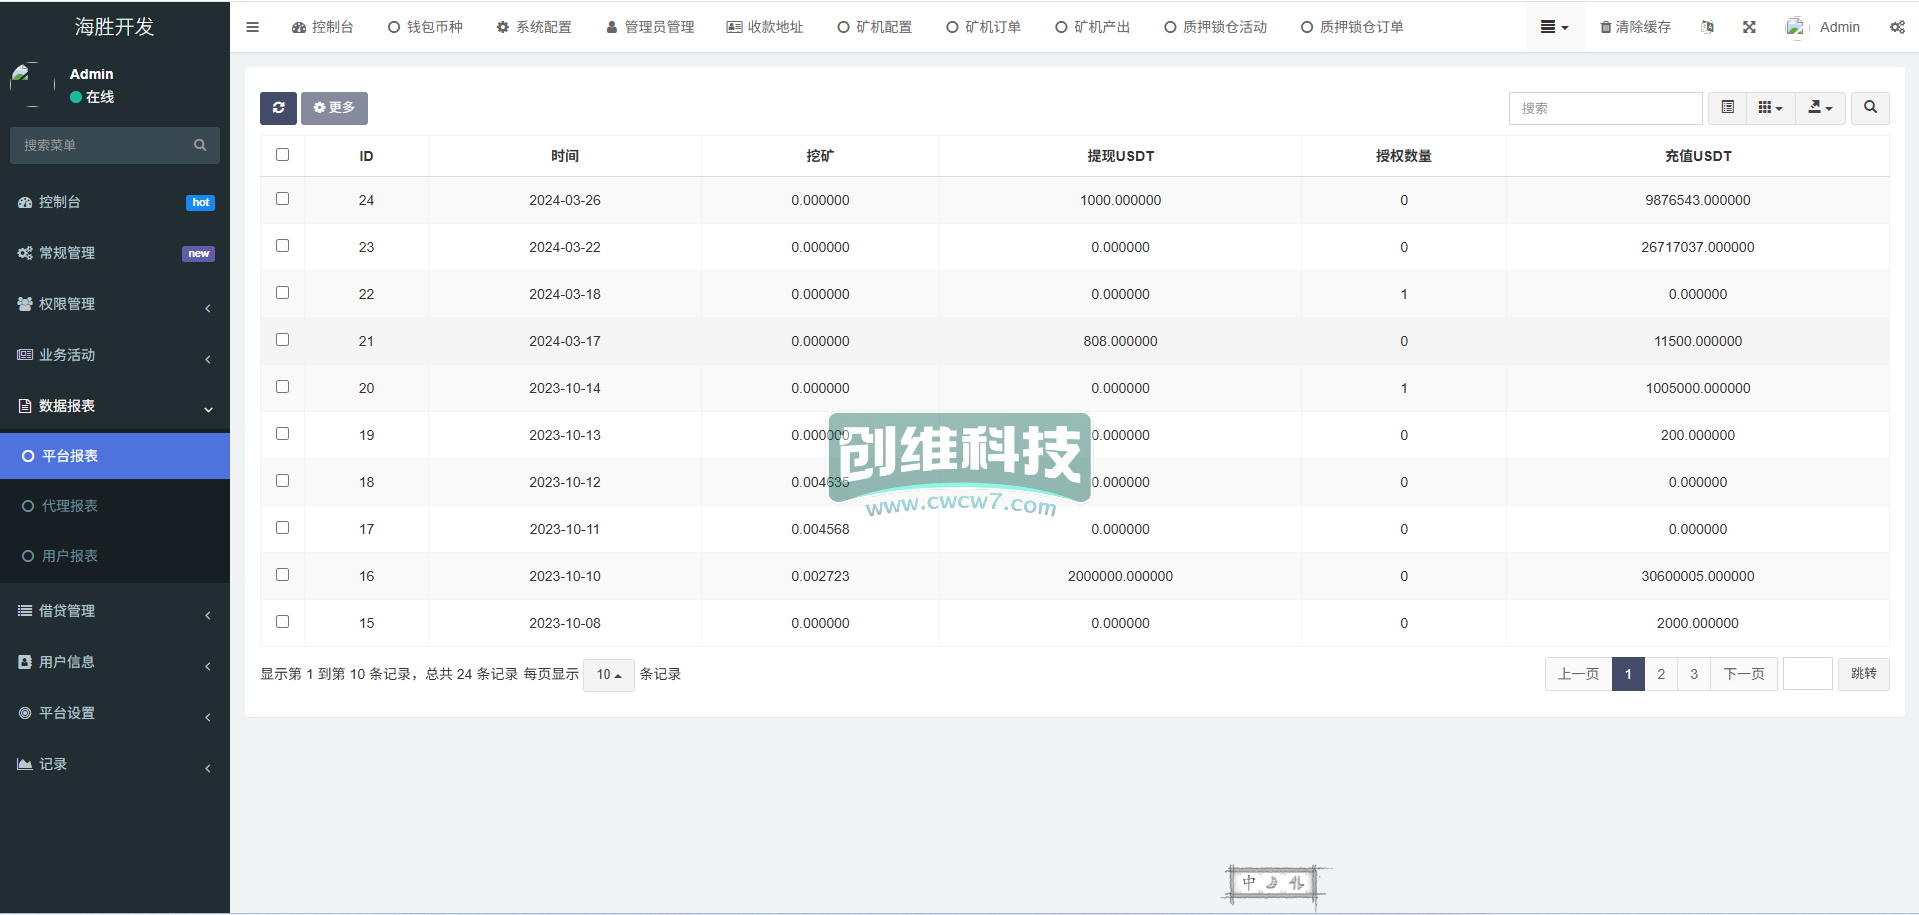Check the row with ID 15

pyautogui.click(x=282, y=622)
